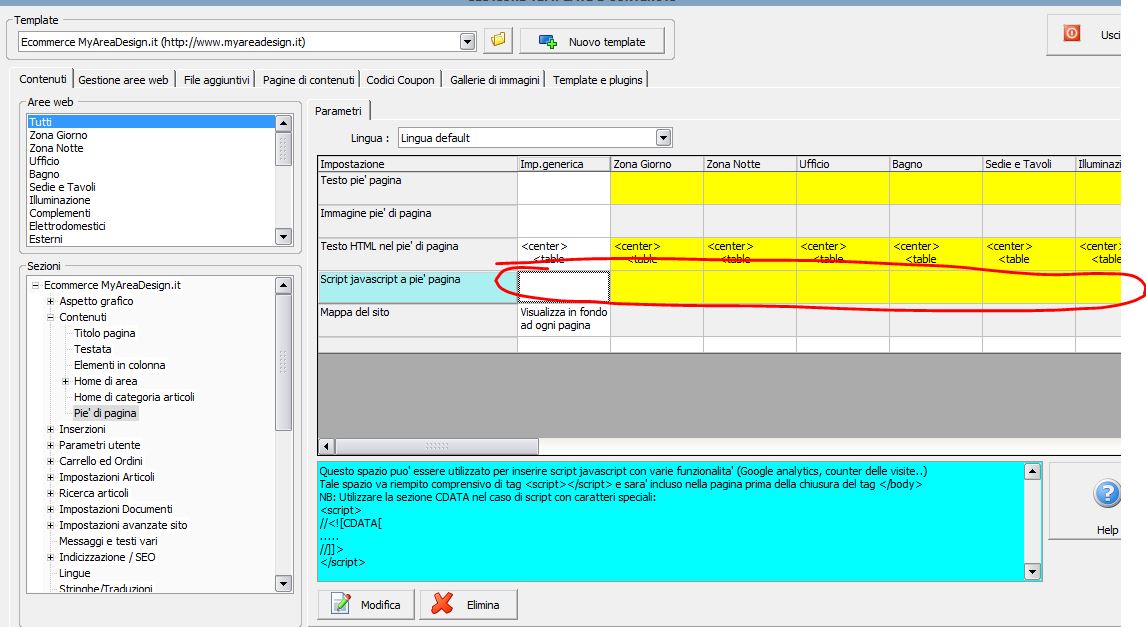
Task: Expand the Impostazioni Documenti node
Action: [x=50, y=510]
